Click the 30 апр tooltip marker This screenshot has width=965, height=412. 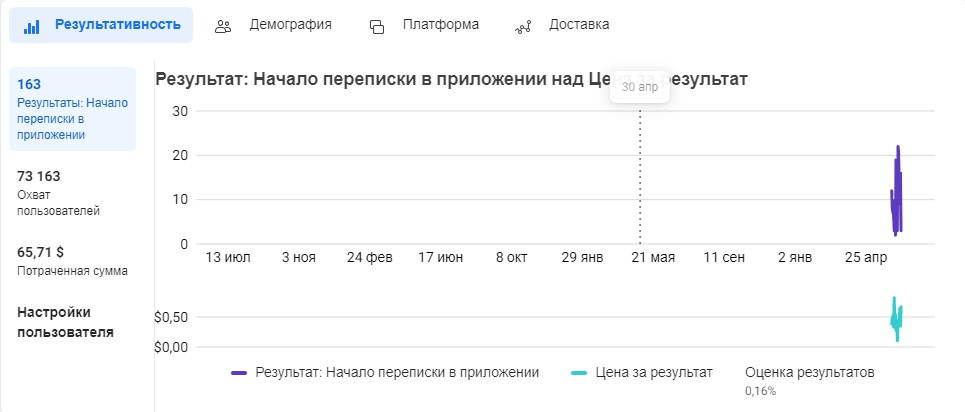[x=640, y=87]
